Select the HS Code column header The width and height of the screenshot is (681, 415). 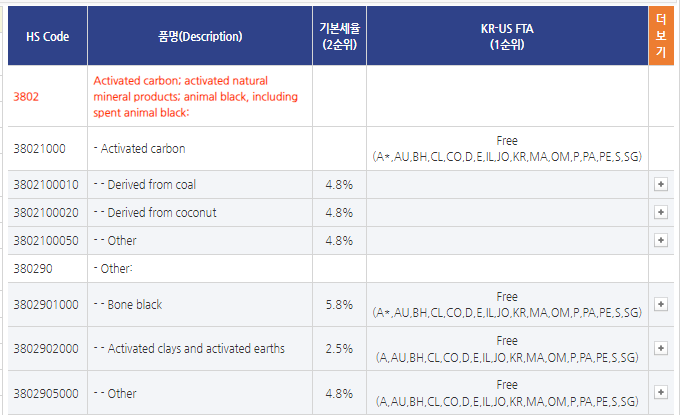click(48, 36)
